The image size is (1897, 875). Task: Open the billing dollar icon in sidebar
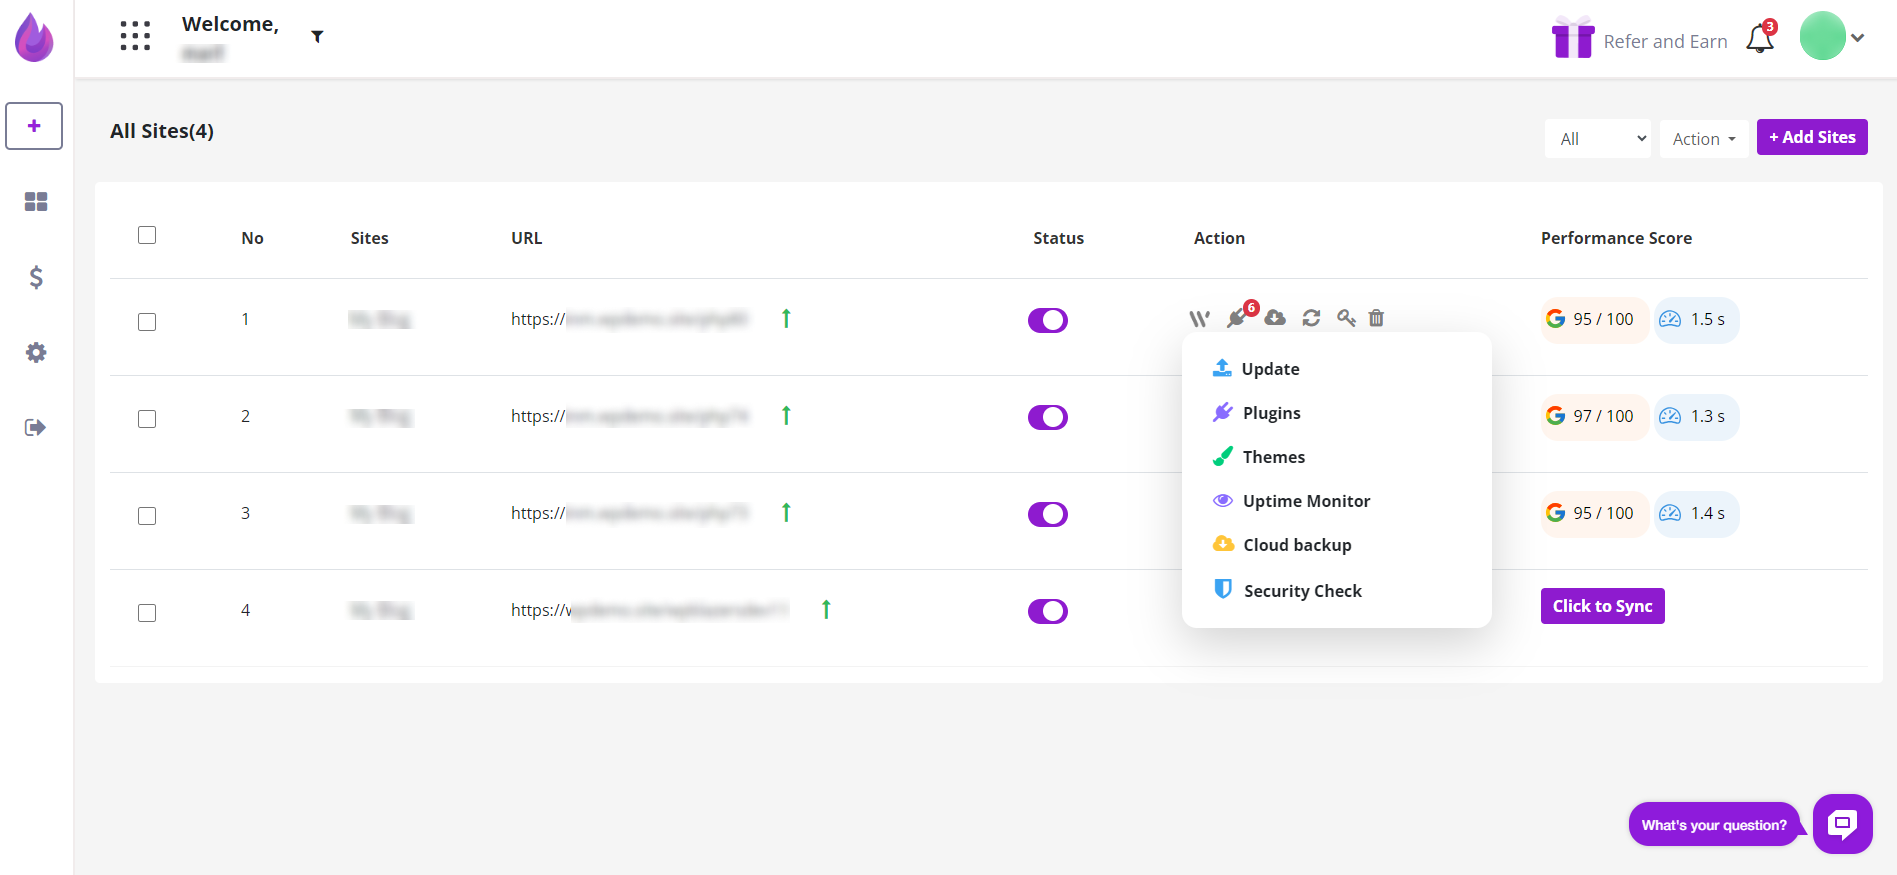point(36,277)
